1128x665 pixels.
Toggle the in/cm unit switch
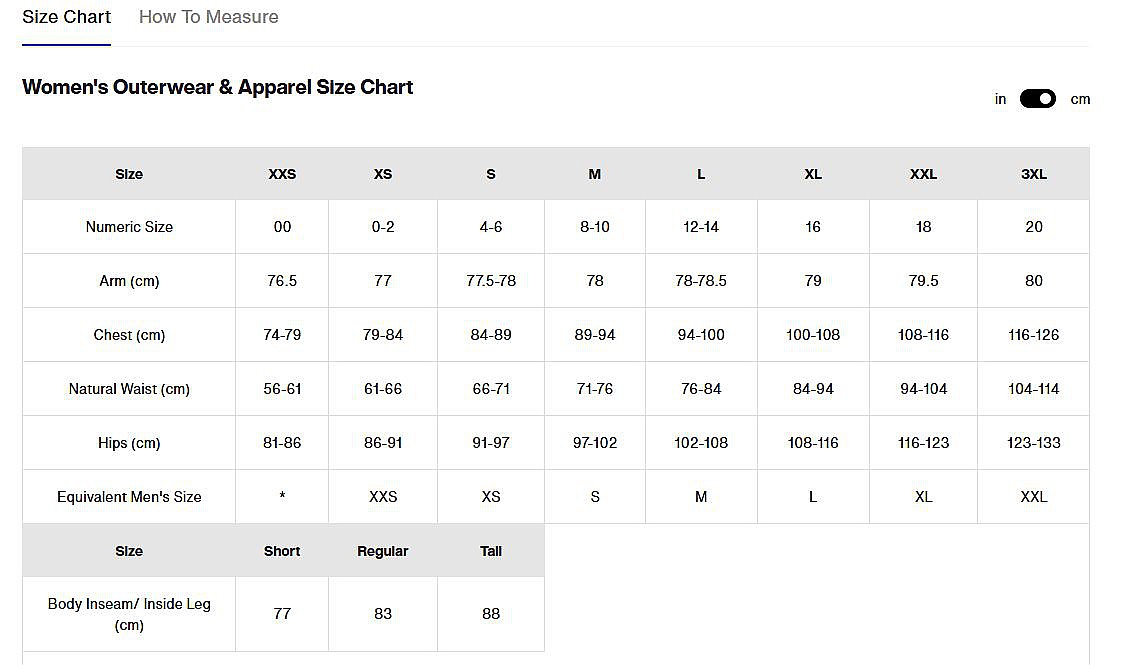click(1037, 99)
